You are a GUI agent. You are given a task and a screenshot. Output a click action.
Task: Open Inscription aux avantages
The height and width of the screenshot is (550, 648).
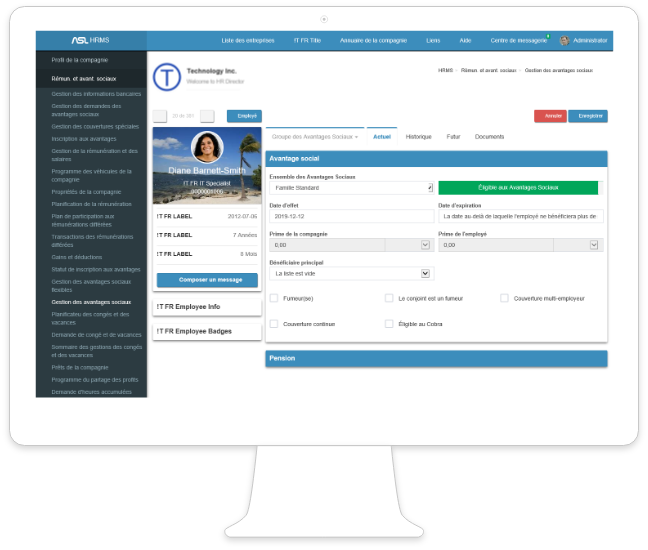tap(83, 139)
